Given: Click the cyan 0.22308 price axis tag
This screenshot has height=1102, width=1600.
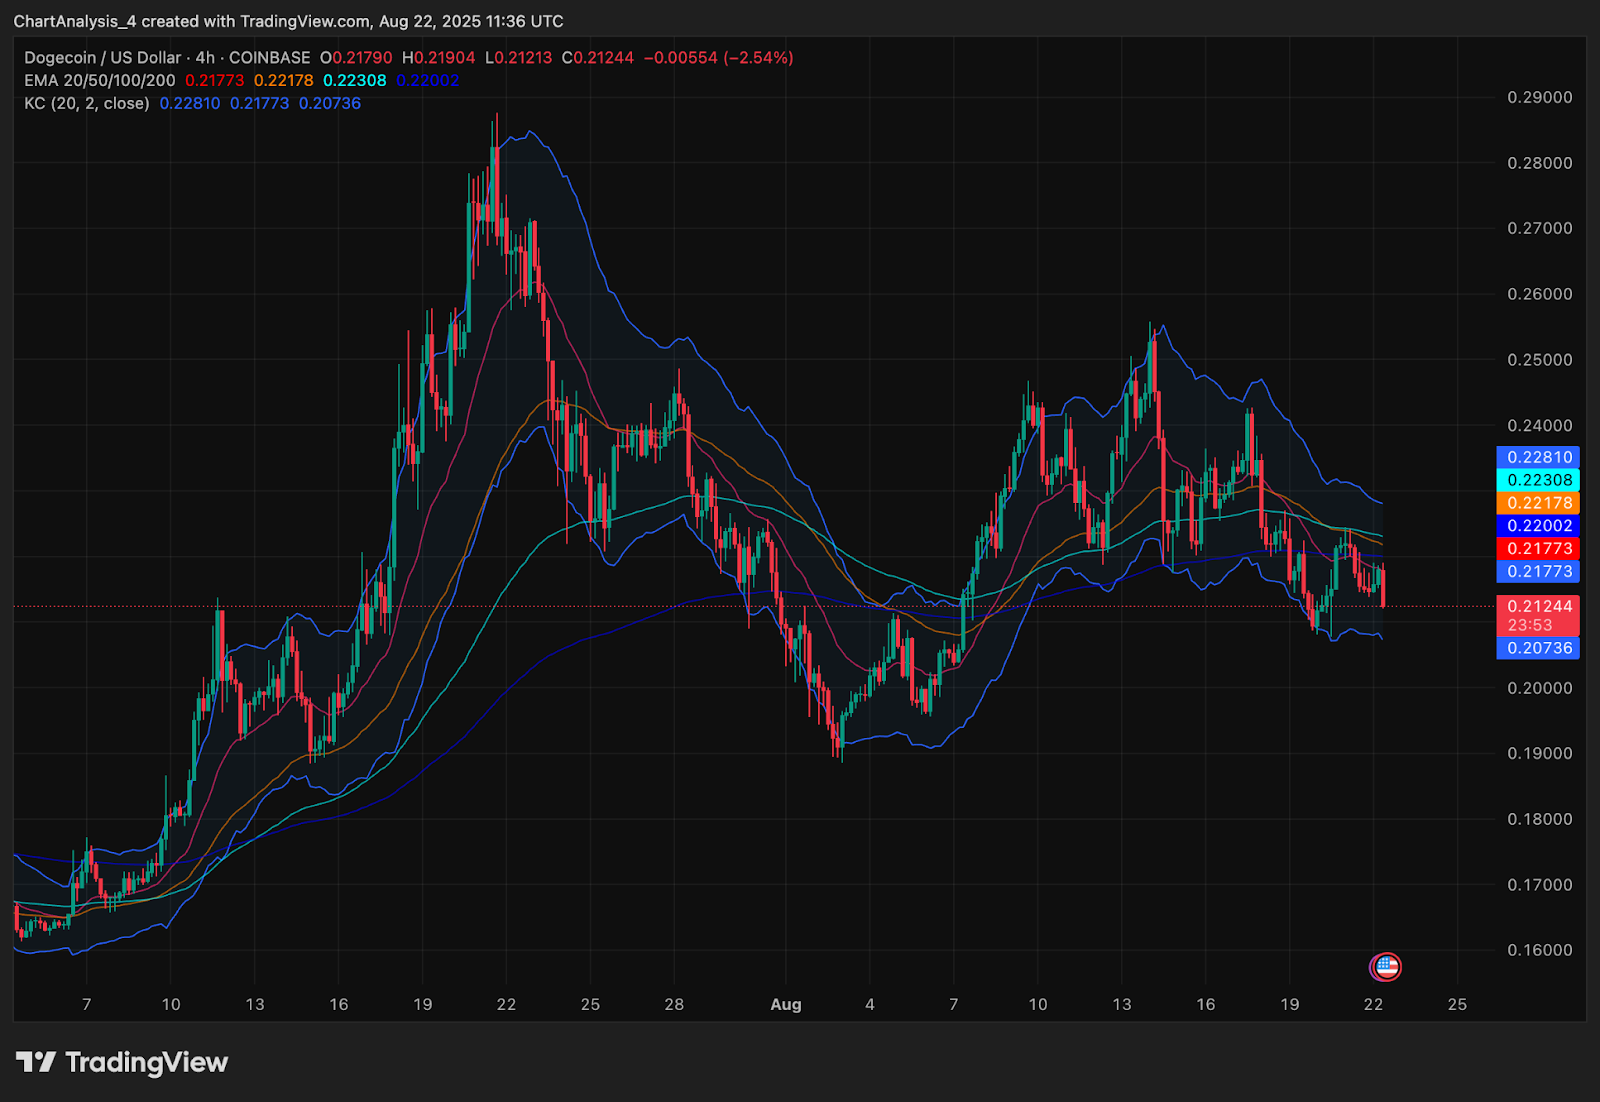Looking at the screenshot, I should (1538, 480).
